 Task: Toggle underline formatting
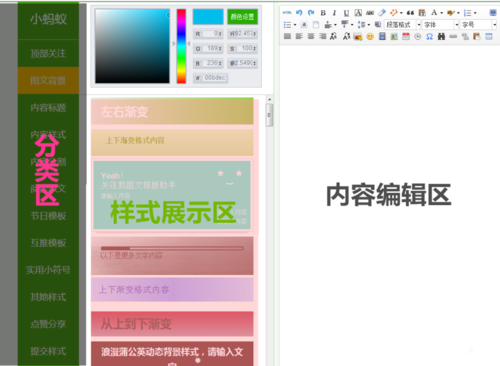coord(346,13)
